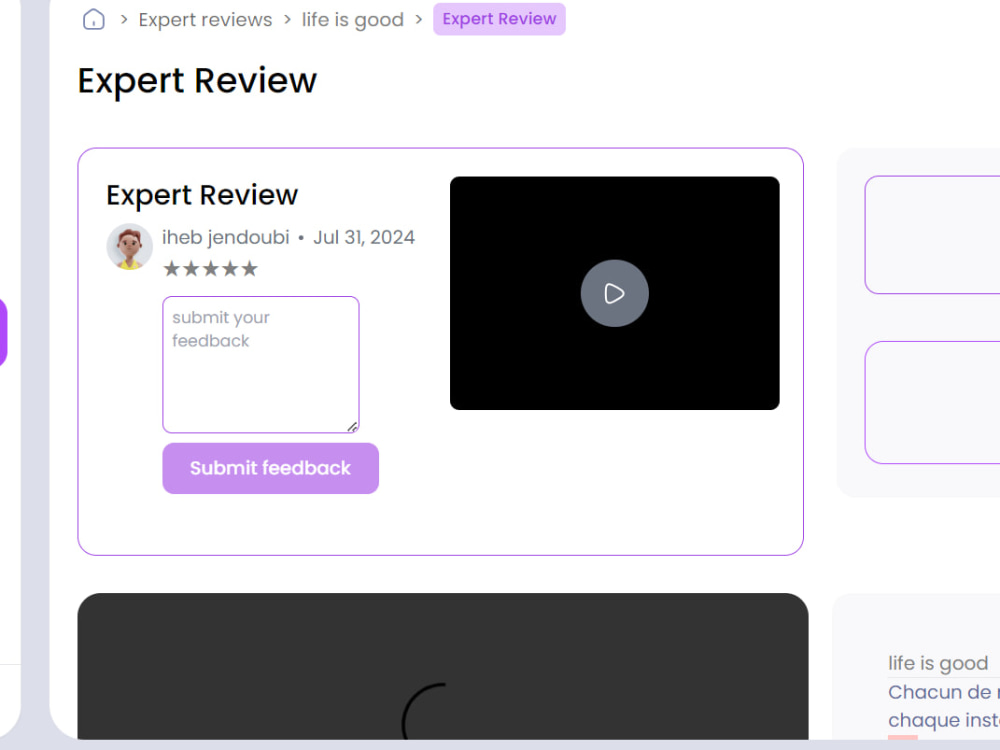Click the purple tab on left edge

[3, 332]
